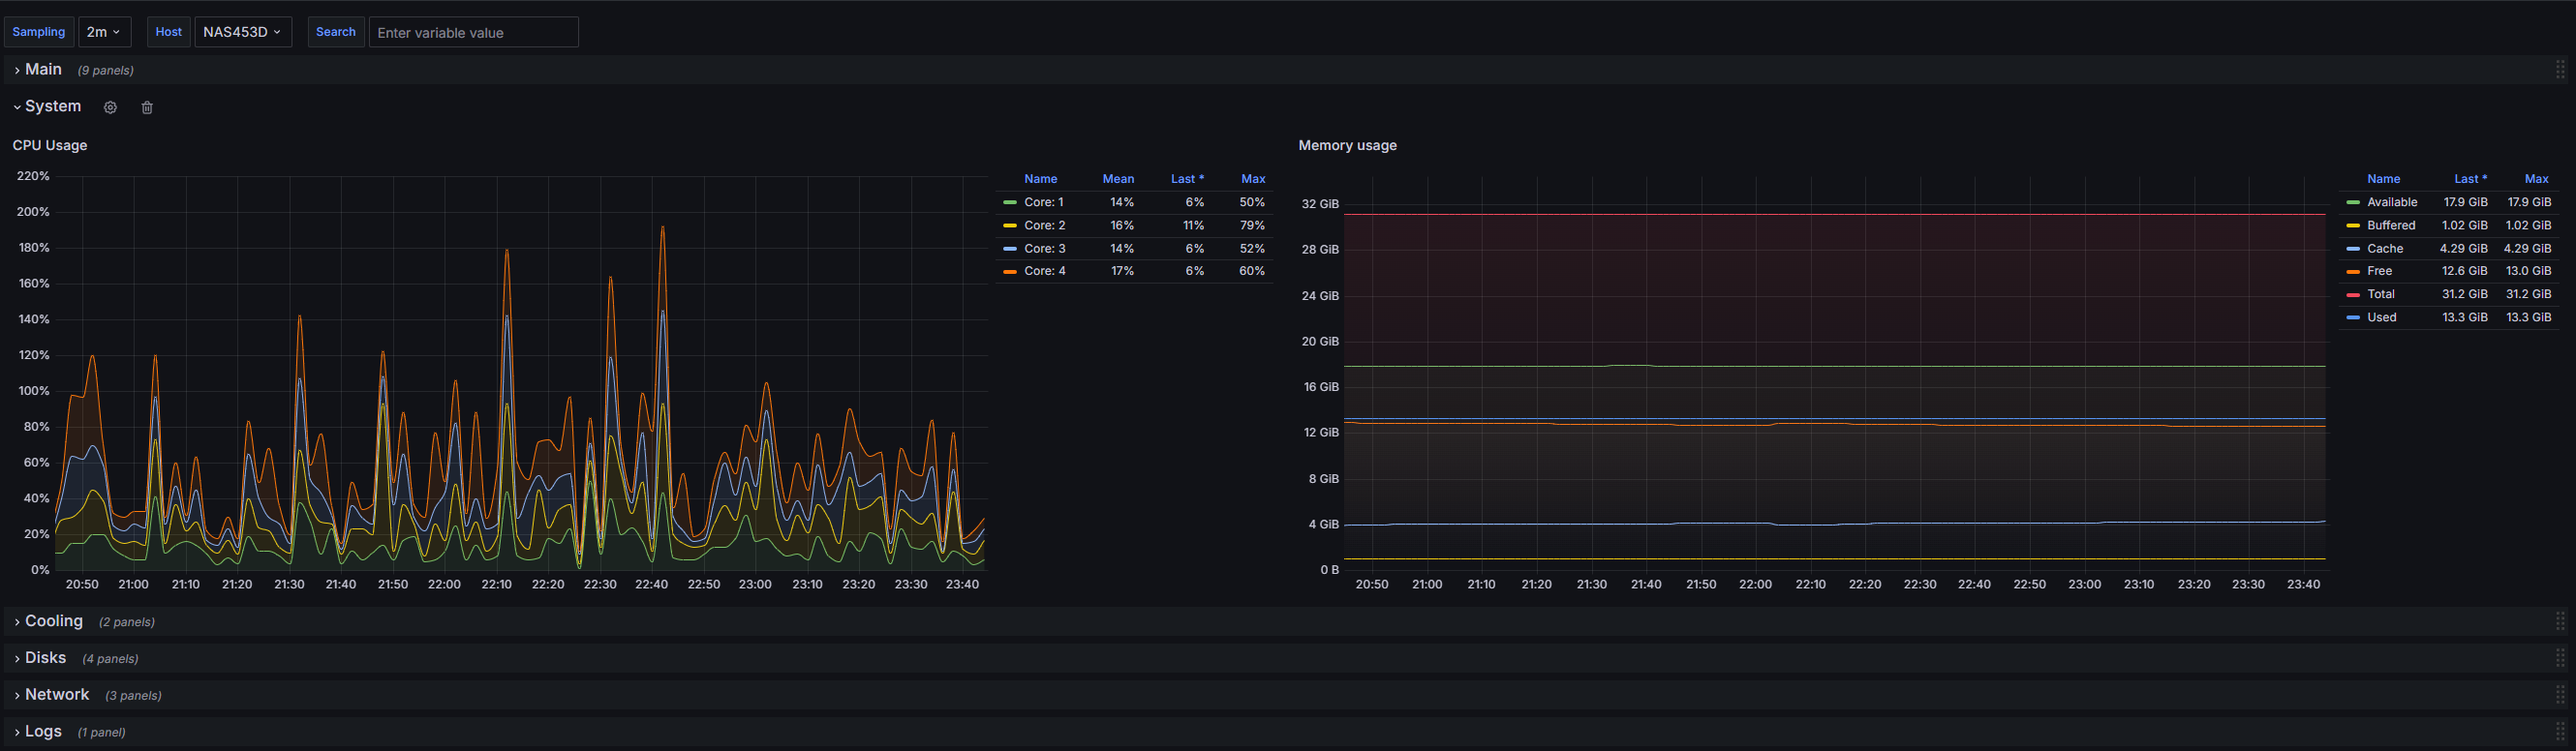Open color picker for Buffered memory swatch

point(2353,226)
